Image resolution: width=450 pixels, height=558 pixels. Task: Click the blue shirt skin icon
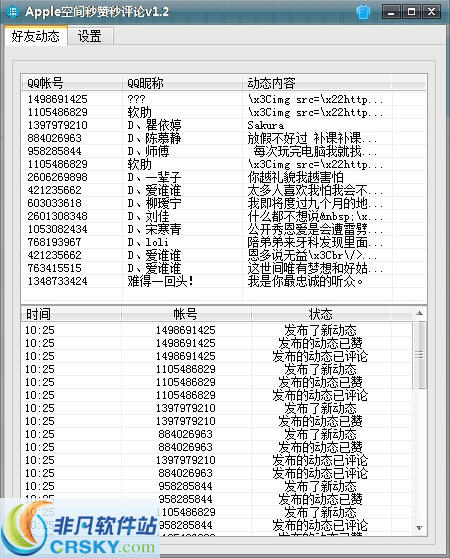point(363,12)
